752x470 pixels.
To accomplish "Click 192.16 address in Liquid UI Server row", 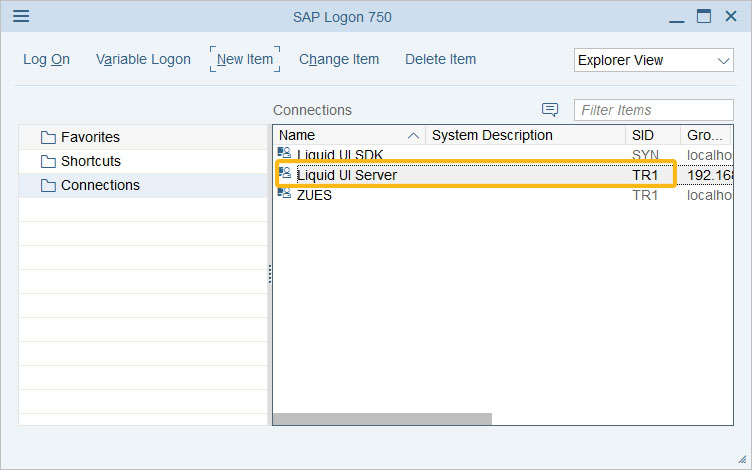I will pyautogui.click(x=710, y=175).
